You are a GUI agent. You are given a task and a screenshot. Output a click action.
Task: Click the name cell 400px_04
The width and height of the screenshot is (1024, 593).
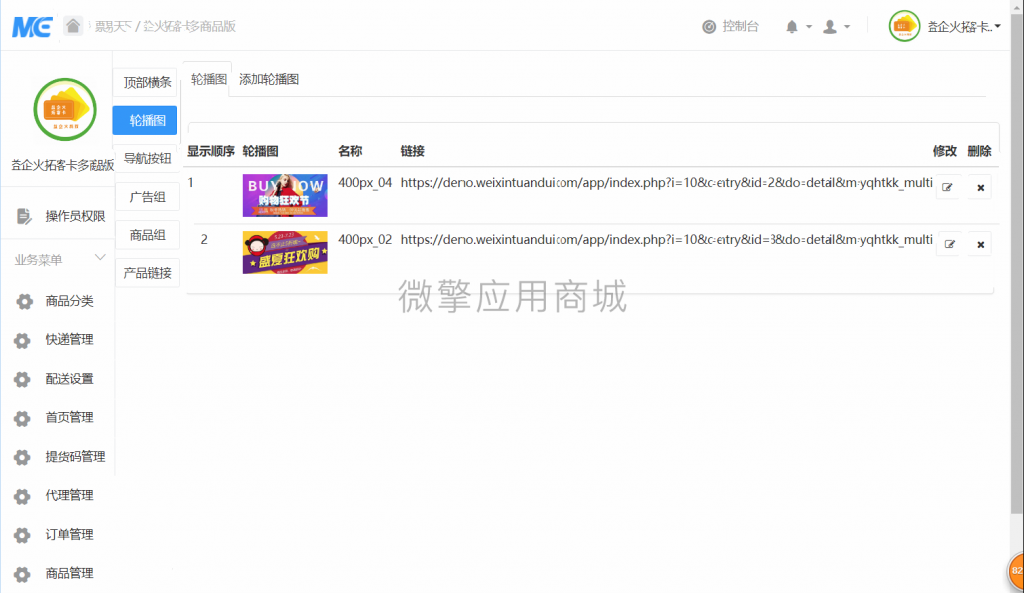click(365, 183)
